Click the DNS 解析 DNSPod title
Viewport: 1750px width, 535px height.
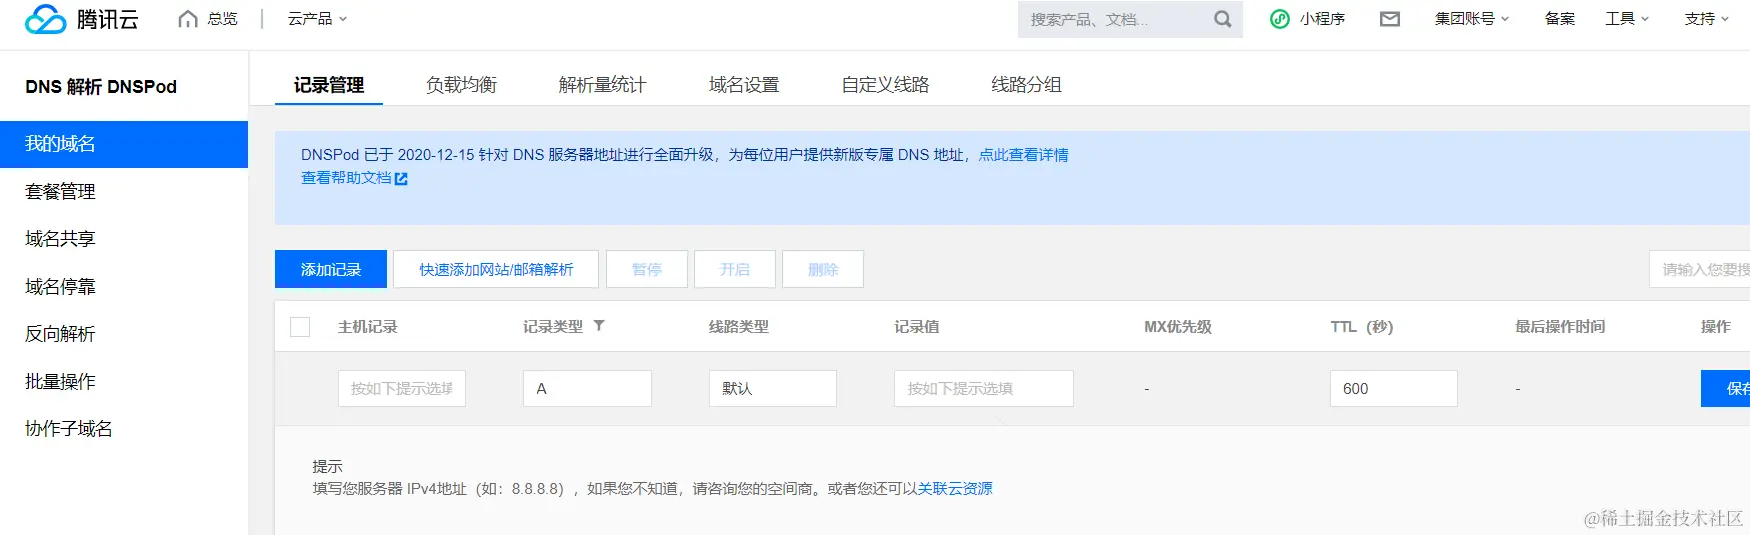click(x=101, y=87)
